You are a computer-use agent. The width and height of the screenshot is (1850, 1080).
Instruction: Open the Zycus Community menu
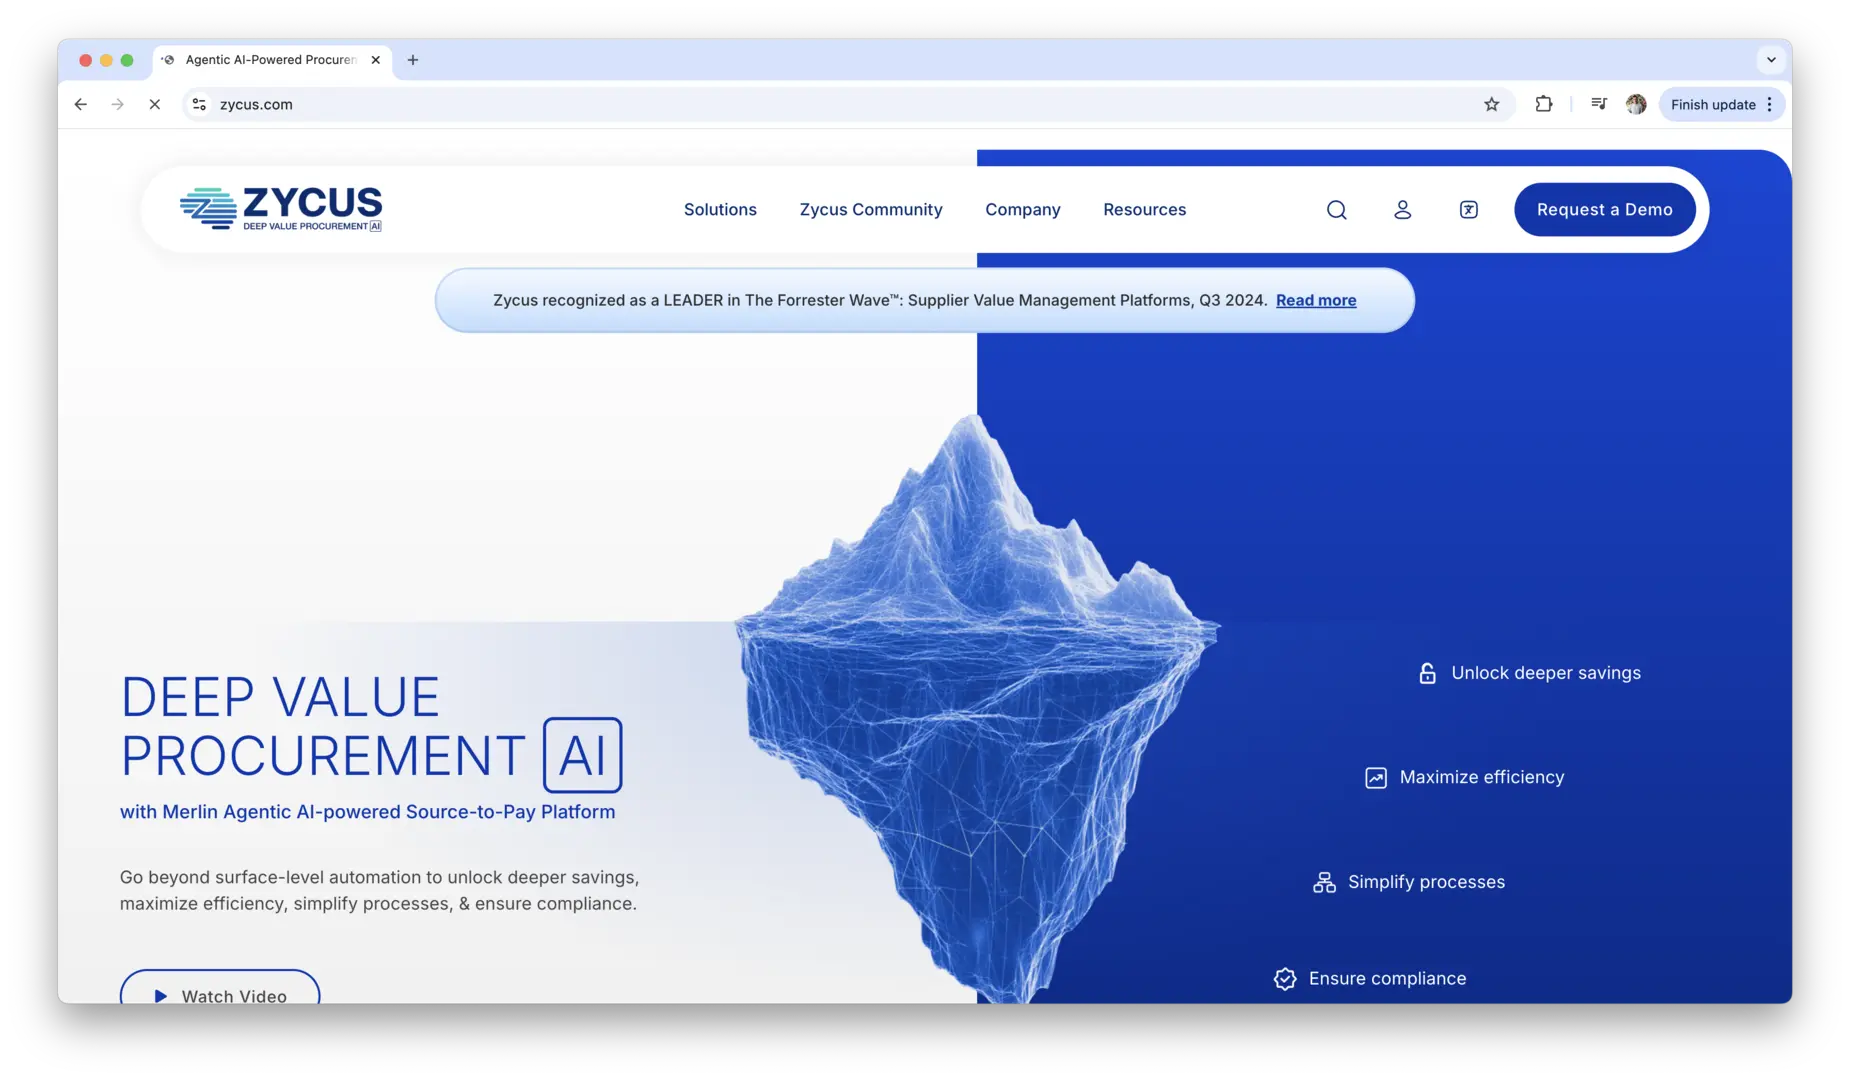click(x=871, y=210)
